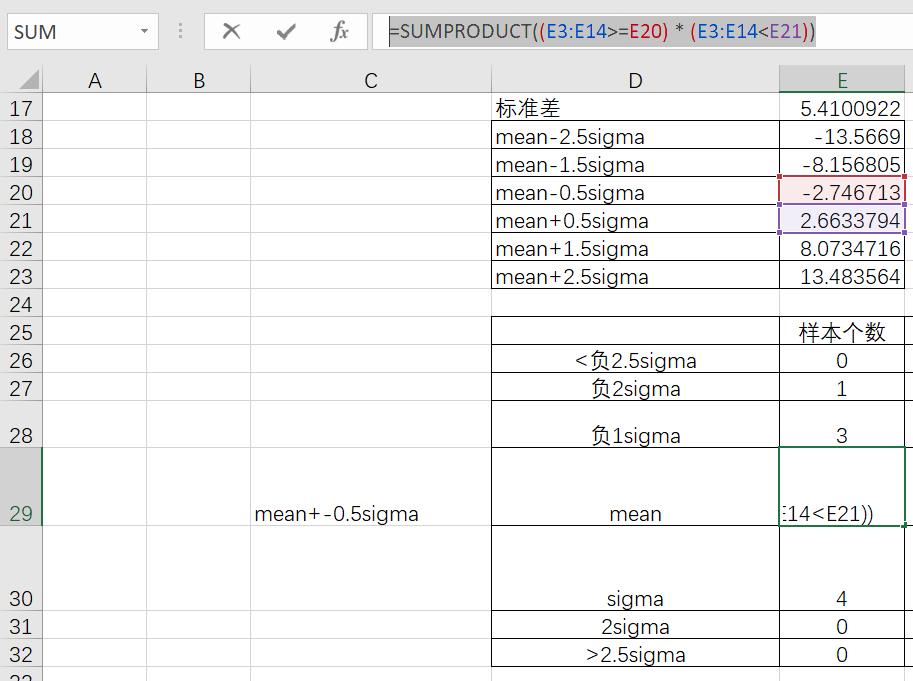The image size is (913, 681).
Task: Select row 25 header
Action: [21, 331]
